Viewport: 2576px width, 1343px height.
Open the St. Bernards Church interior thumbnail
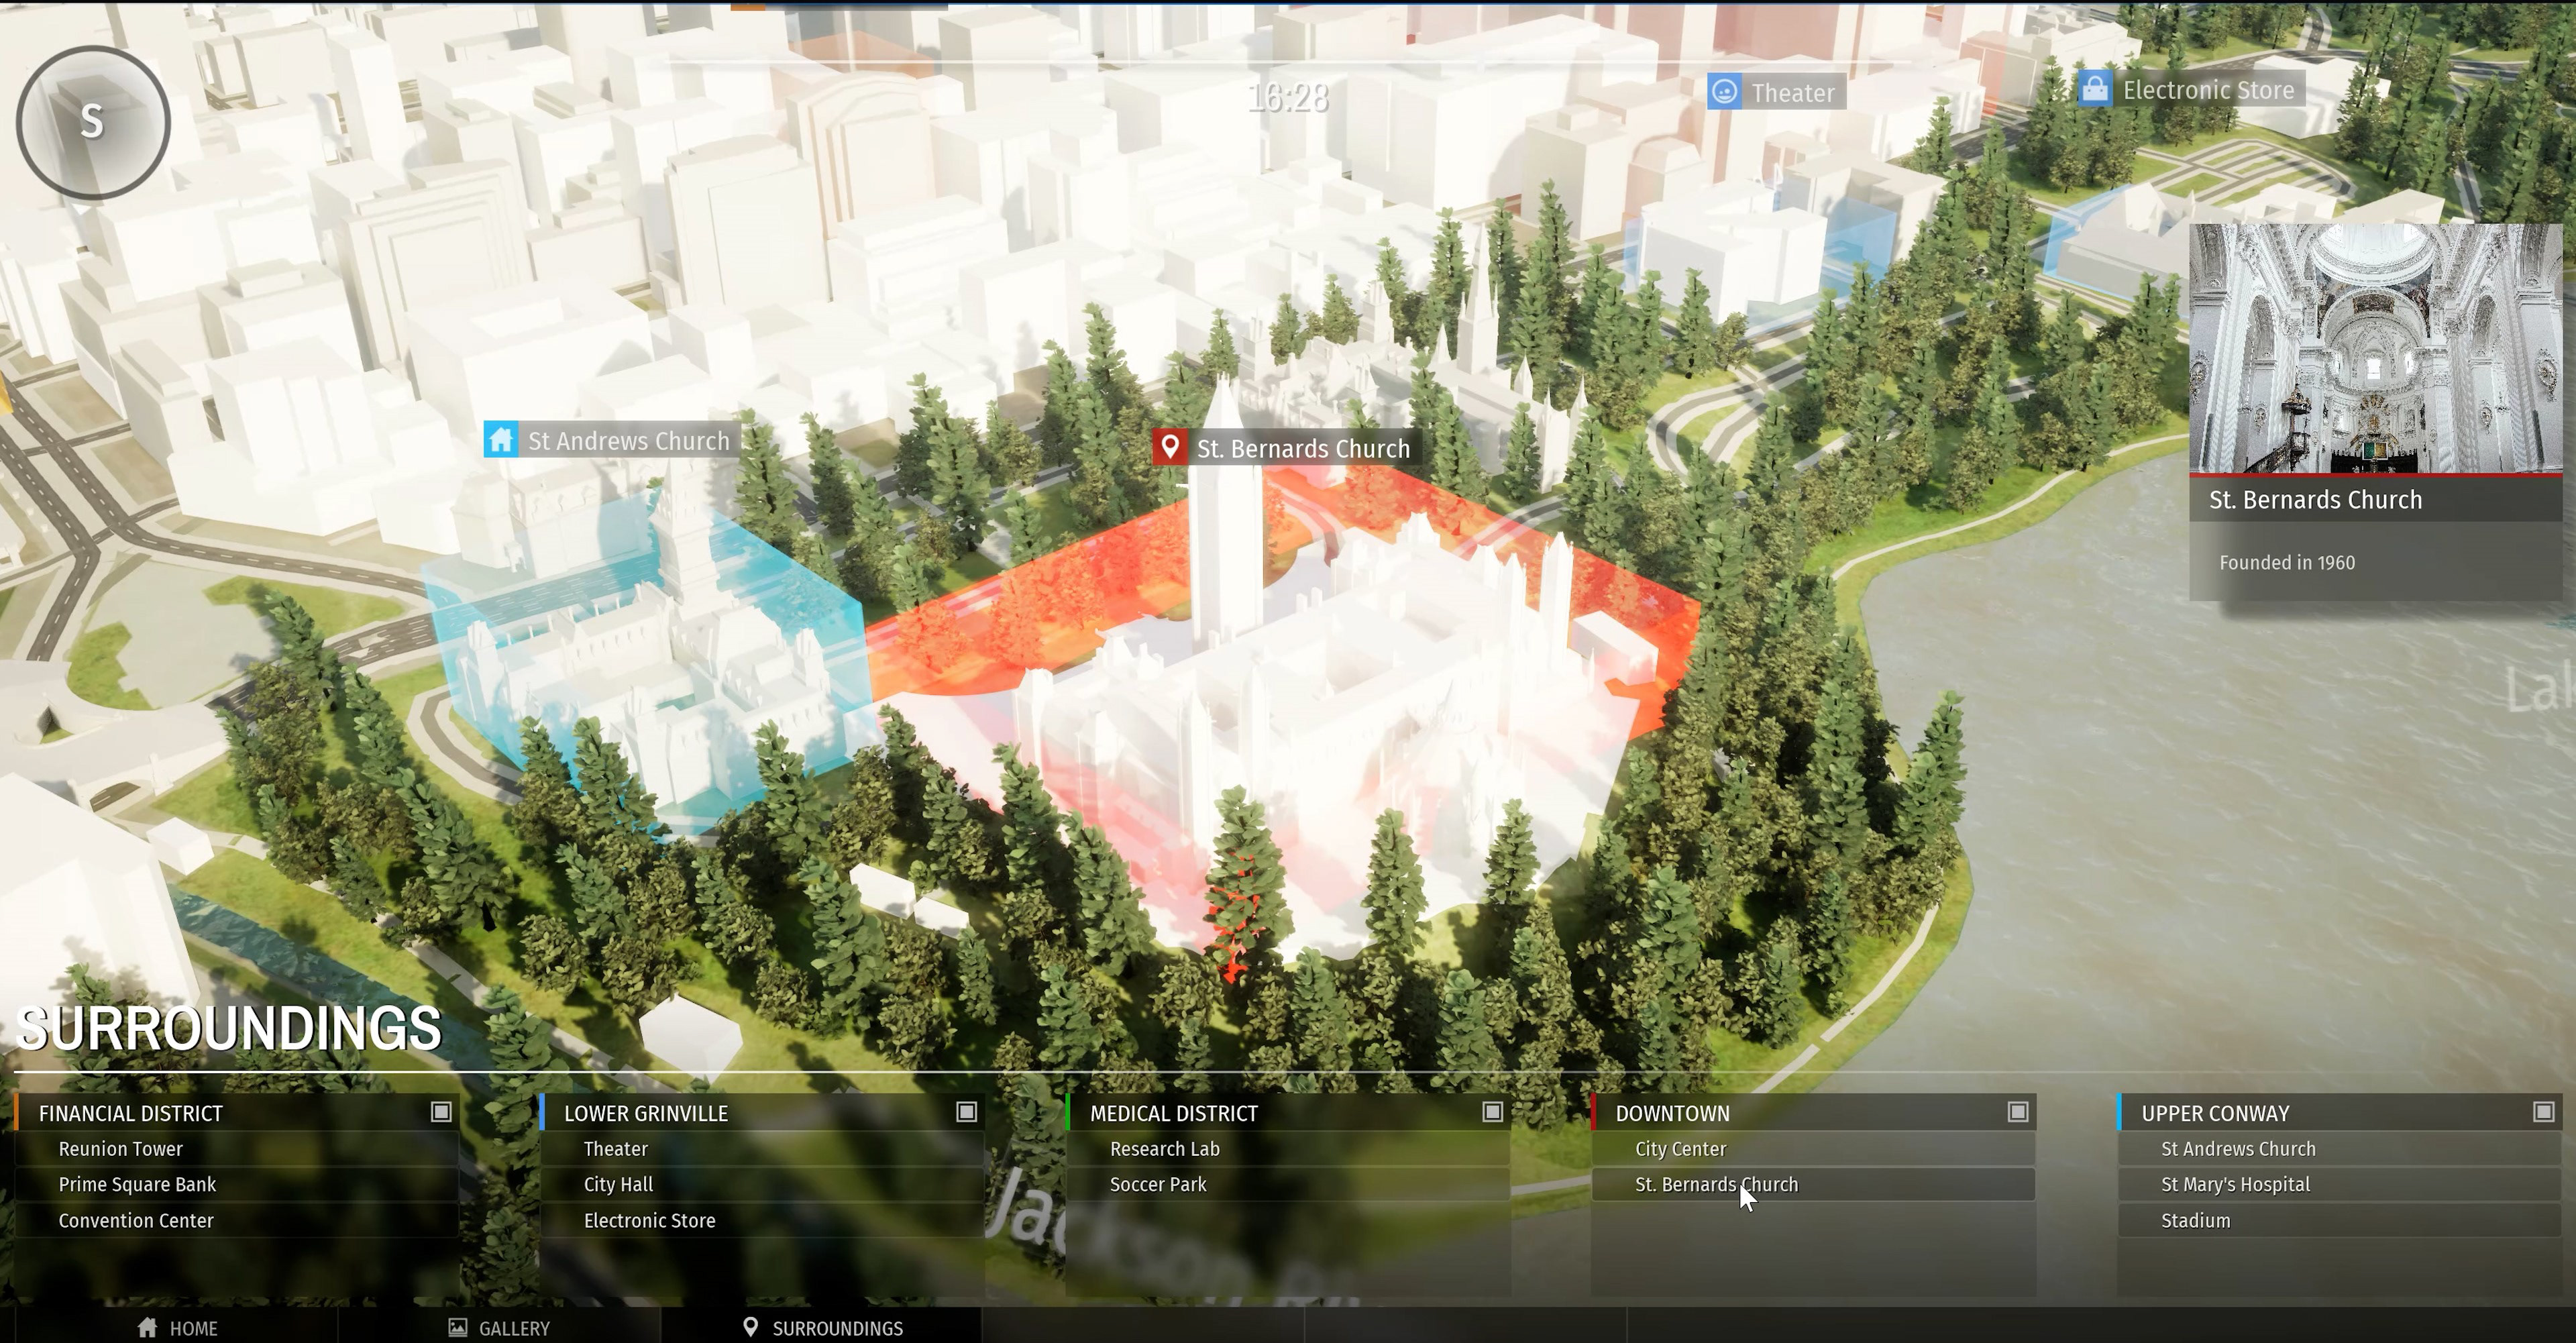(x=2375, y=348)
